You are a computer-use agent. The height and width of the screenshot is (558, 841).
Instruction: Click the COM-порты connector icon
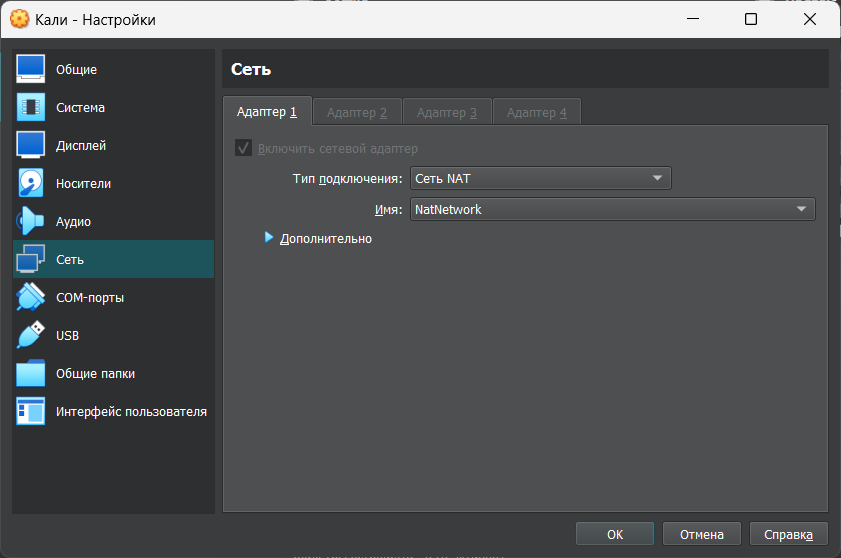tap(31, 297)
